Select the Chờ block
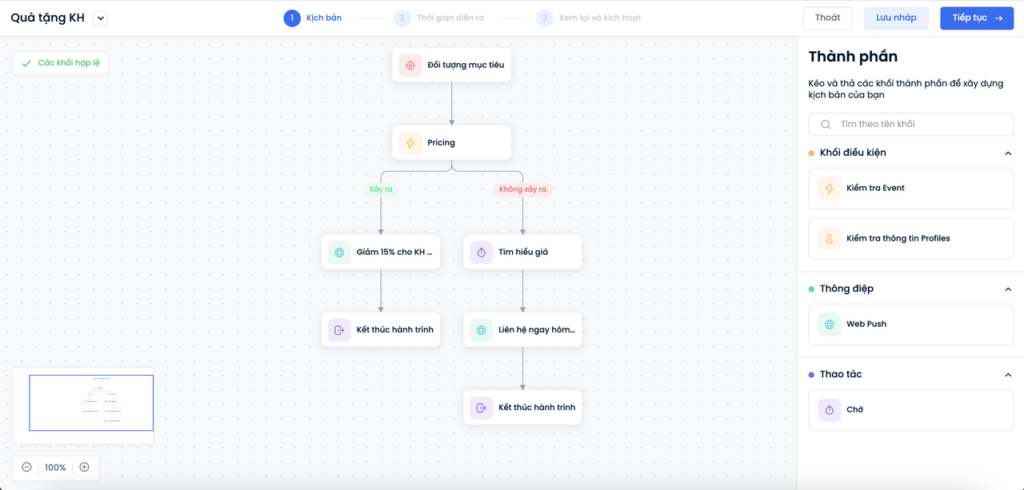The width and height of the screenshot is (1024, 490). pyautogui.click(x=911, y=410)
